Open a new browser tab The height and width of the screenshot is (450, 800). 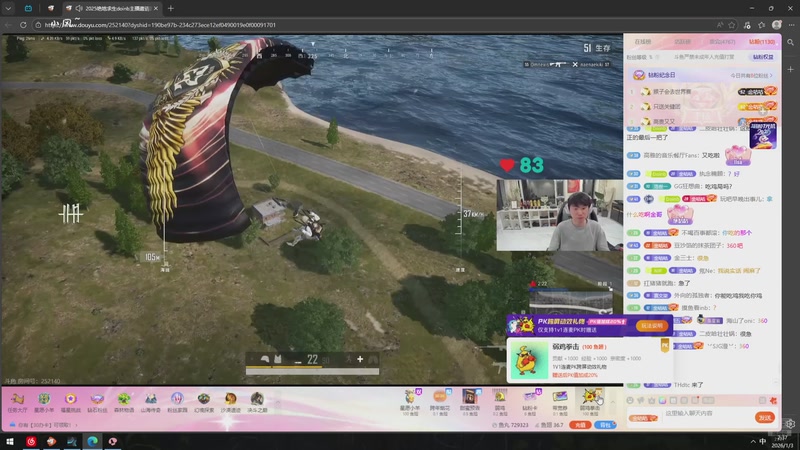(171, 8)
